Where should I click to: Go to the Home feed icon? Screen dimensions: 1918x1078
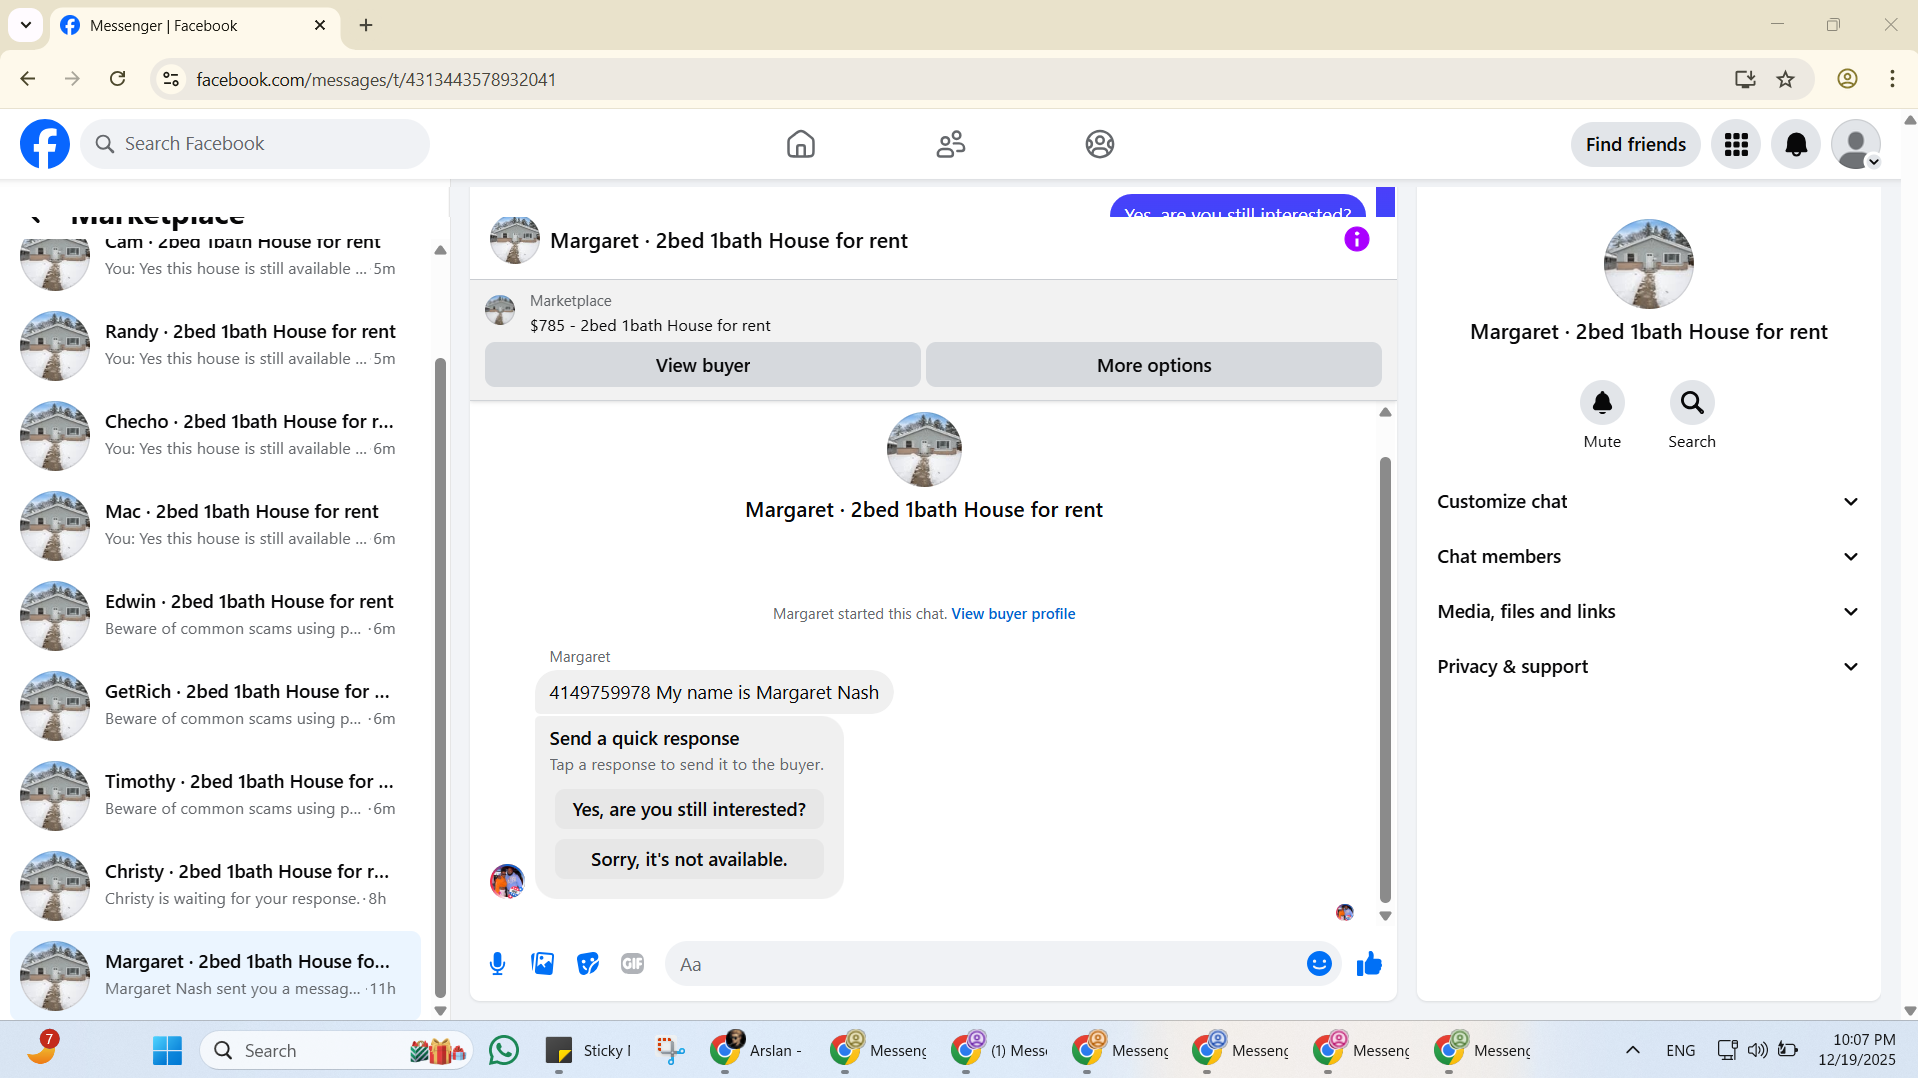coord(801,144)
